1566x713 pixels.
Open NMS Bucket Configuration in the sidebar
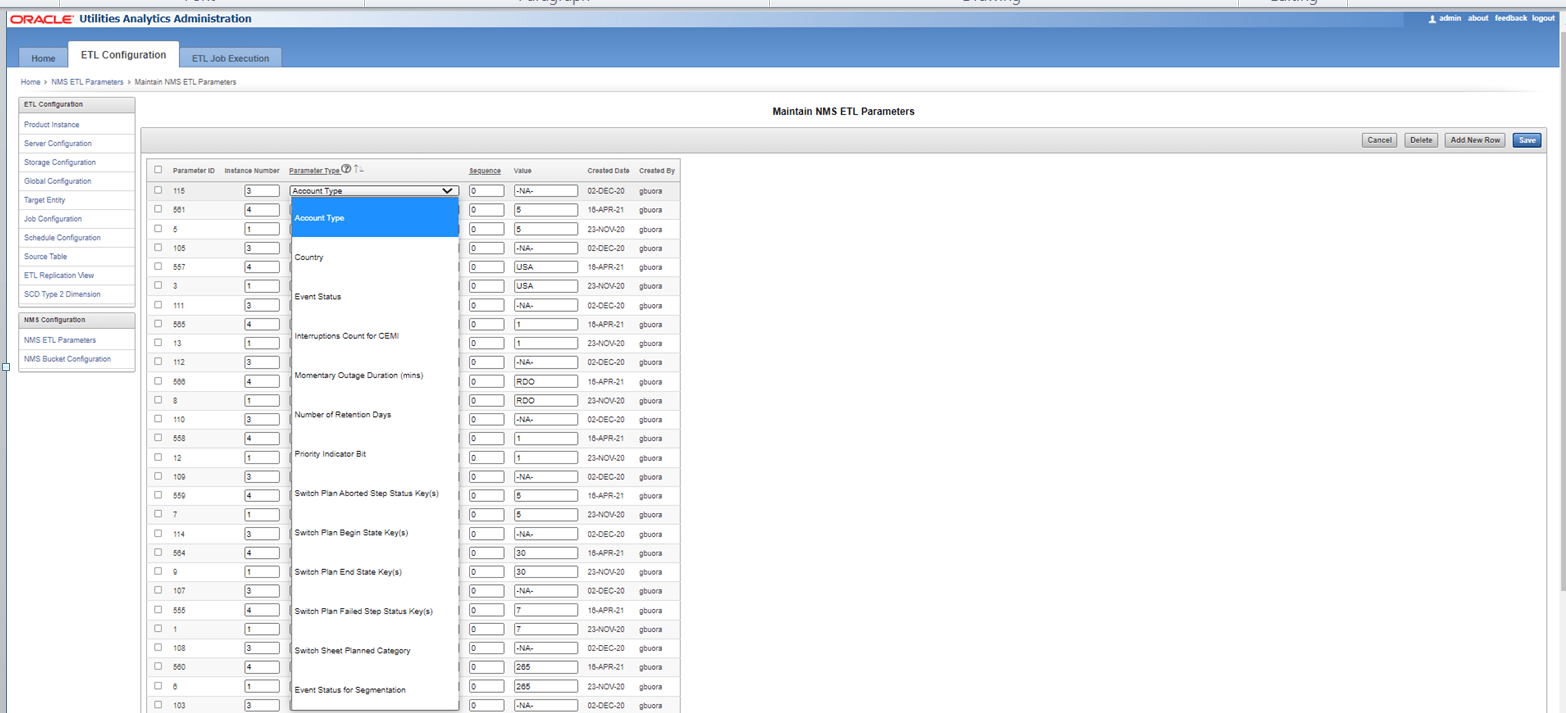point(65,358)
